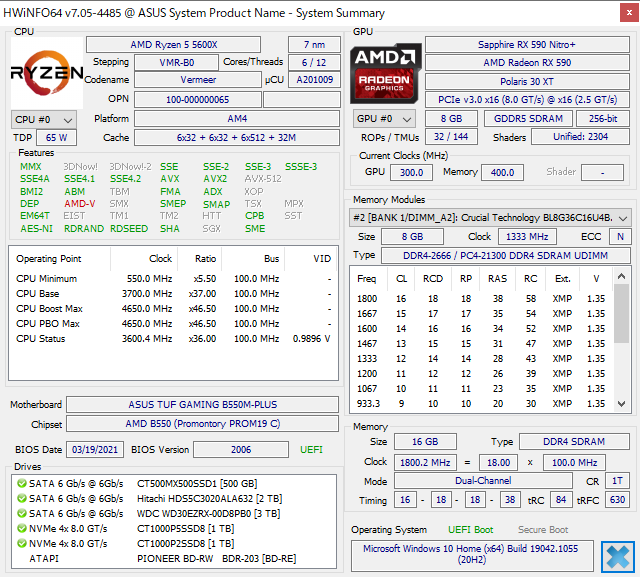Image resolution: width=640 pixels, height=577 pixels.
Task: Select the CPU Minimum row
Action: pyautogui.click(x=173, y=279)
